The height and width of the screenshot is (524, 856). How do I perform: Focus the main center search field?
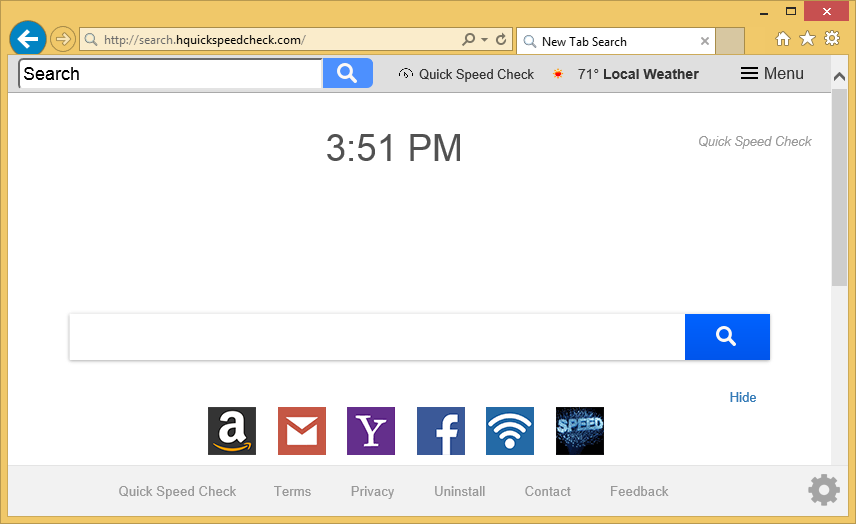tap(376, 337)
